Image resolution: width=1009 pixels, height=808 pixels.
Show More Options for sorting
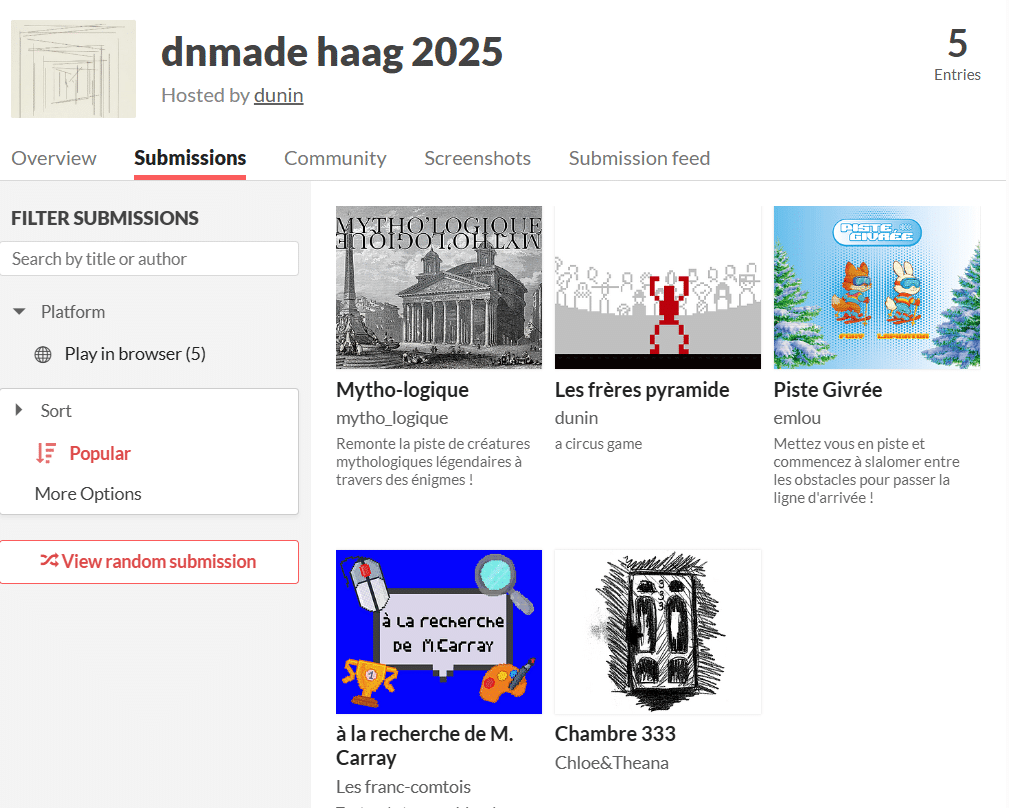[x=88, y=494]
